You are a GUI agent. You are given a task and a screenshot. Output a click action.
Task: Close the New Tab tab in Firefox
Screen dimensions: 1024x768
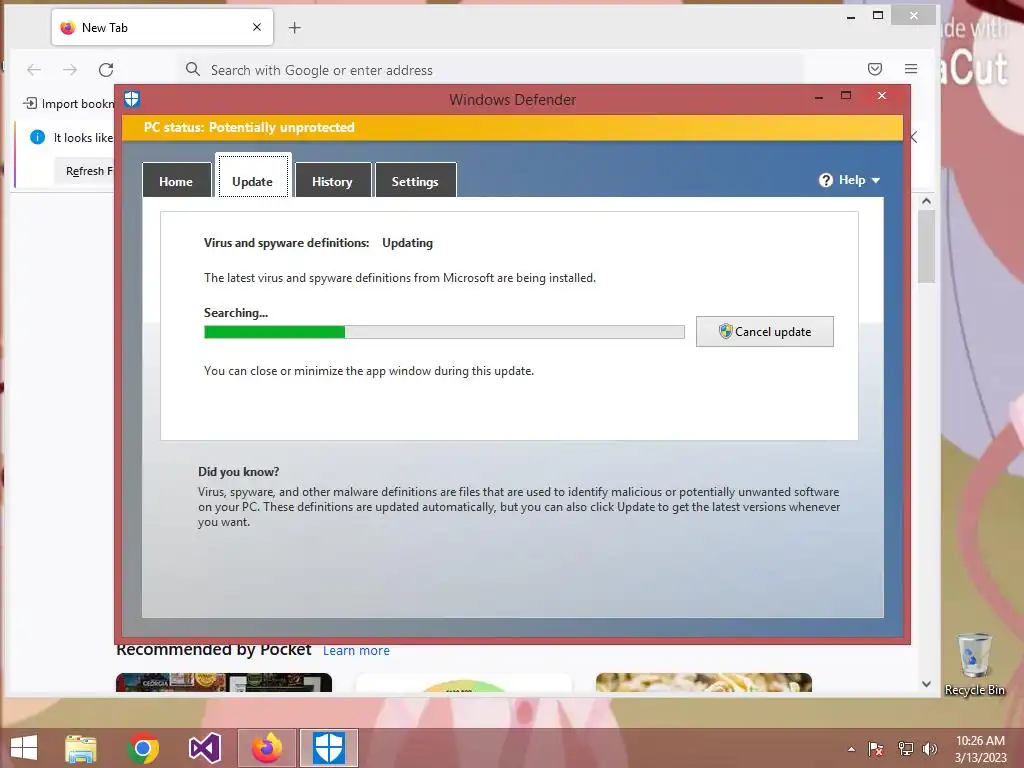(x=257, y=27)
